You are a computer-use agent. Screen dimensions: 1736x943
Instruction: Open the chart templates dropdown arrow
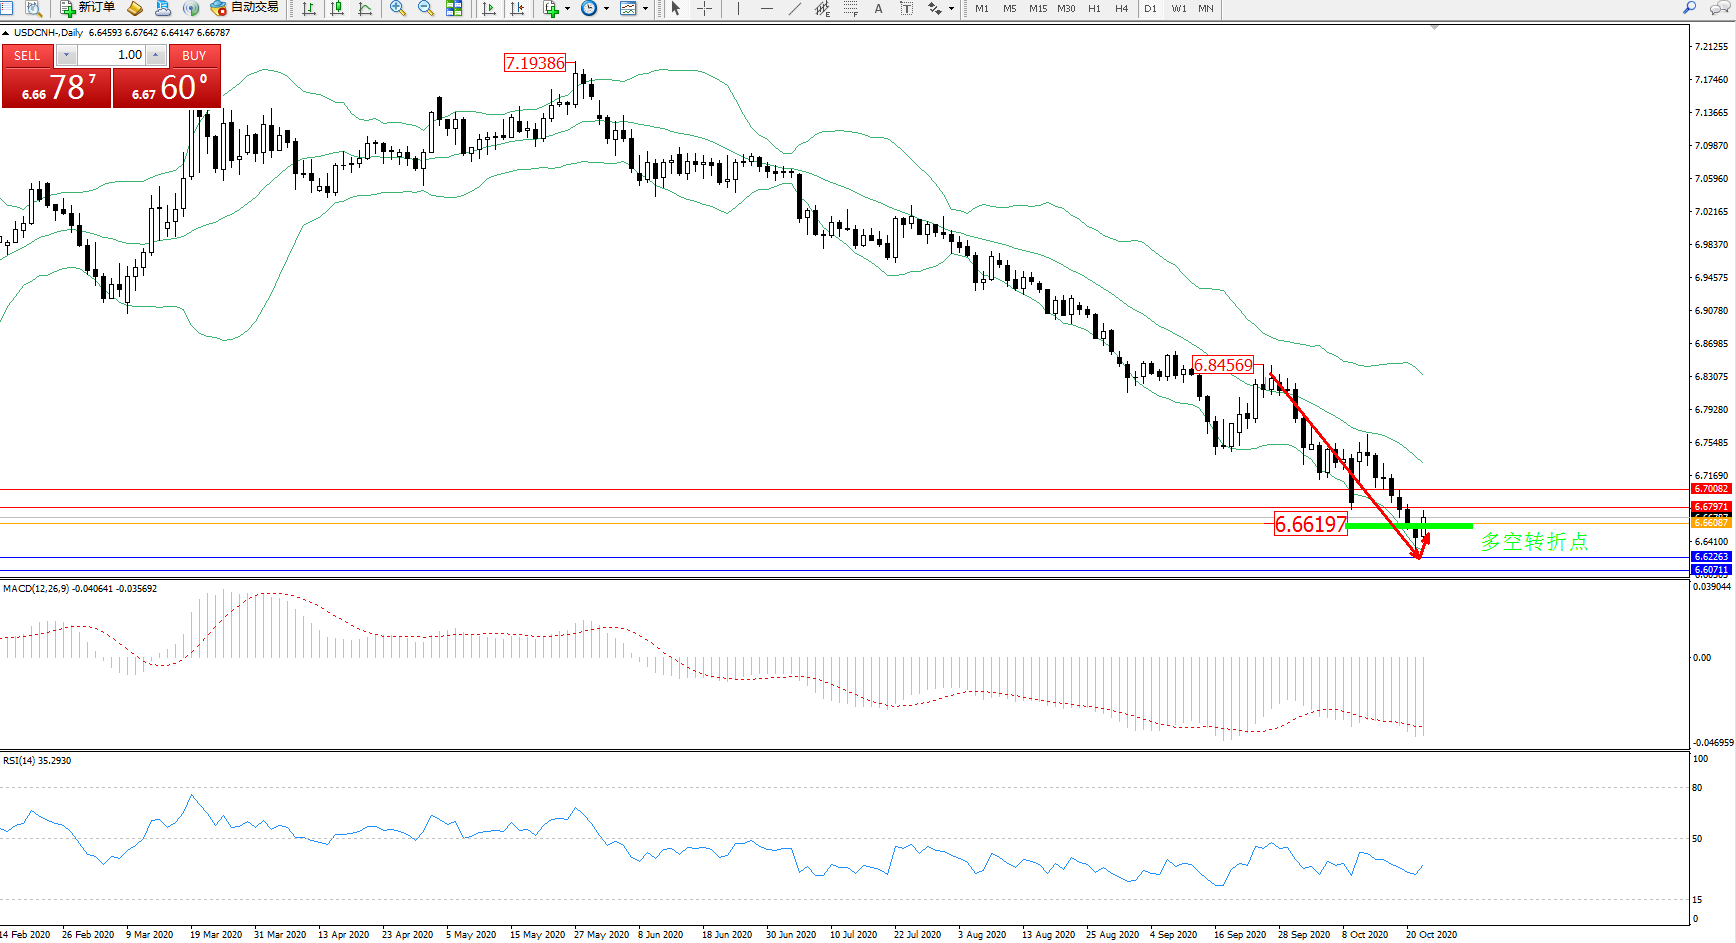(645, 9)
